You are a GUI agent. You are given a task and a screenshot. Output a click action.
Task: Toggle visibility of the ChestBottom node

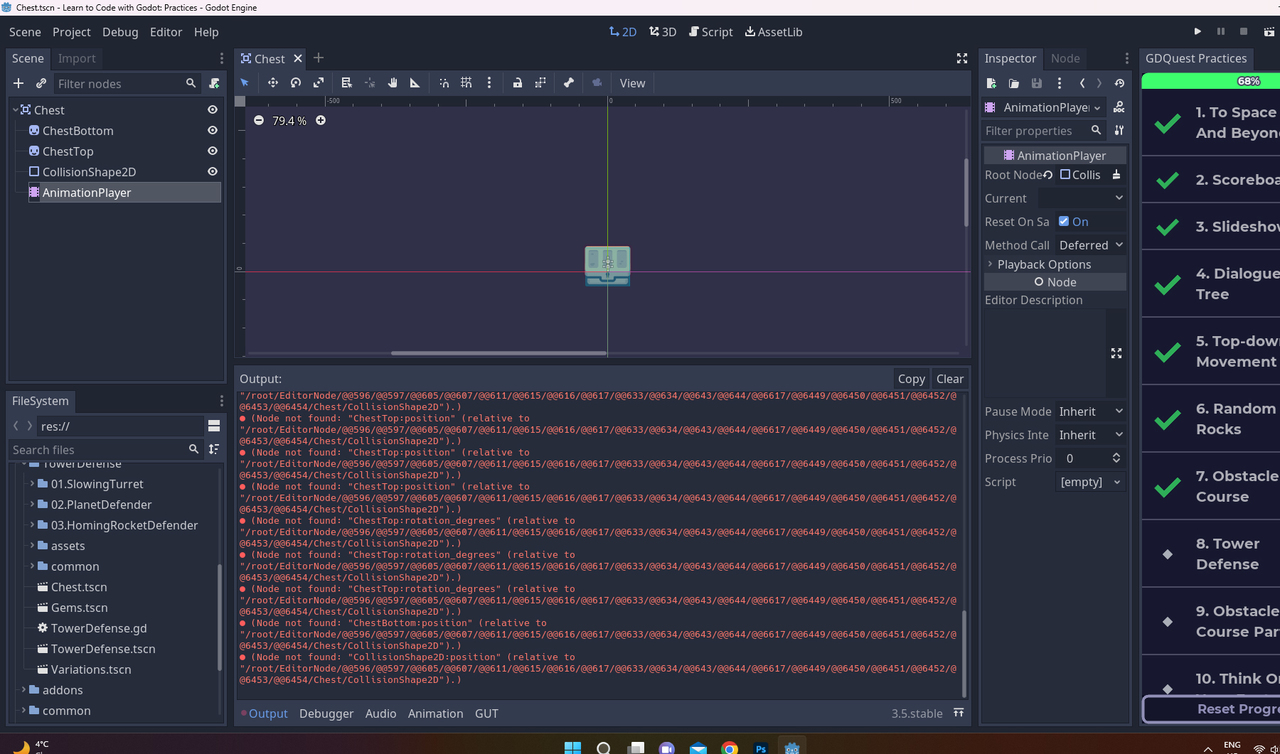pyautogui.click(x=211, y=130)
